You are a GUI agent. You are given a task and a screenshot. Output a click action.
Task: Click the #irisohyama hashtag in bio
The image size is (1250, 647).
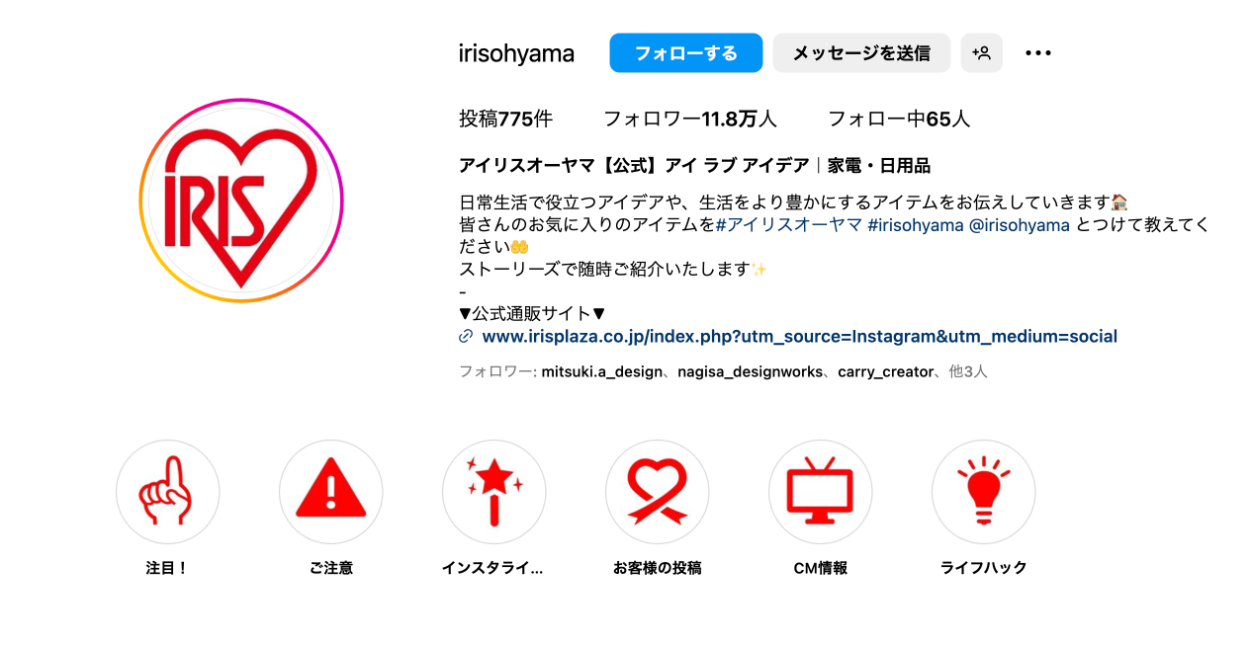pyautogui.click(x=915, y=225)
